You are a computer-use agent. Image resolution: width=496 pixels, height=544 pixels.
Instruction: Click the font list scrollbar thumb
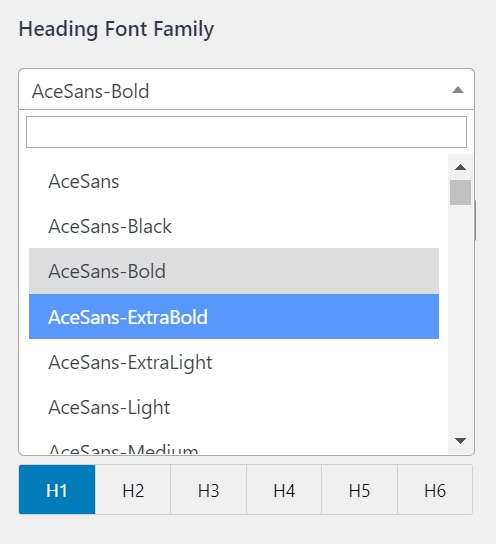tap(460, 192)
